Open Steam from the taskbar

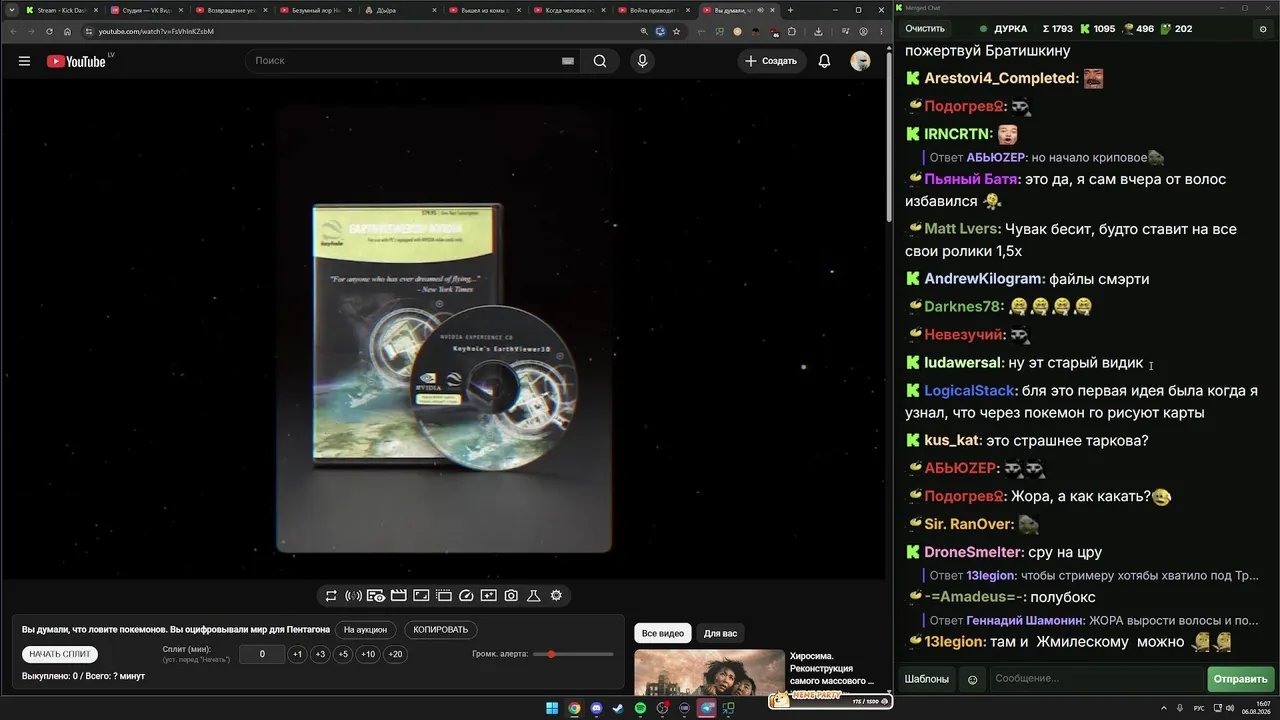coord(618,709)
